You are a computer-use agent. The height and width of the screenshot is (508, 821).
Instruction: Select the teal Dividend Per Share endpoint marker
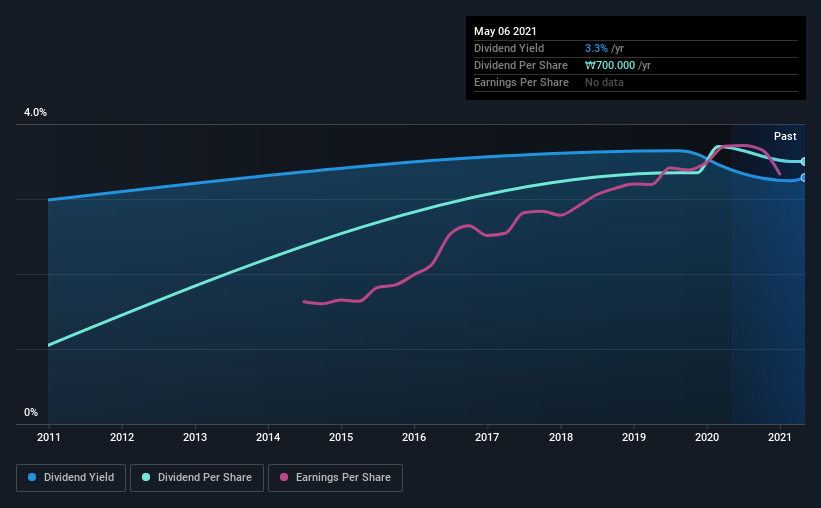(x=804, y=162)
